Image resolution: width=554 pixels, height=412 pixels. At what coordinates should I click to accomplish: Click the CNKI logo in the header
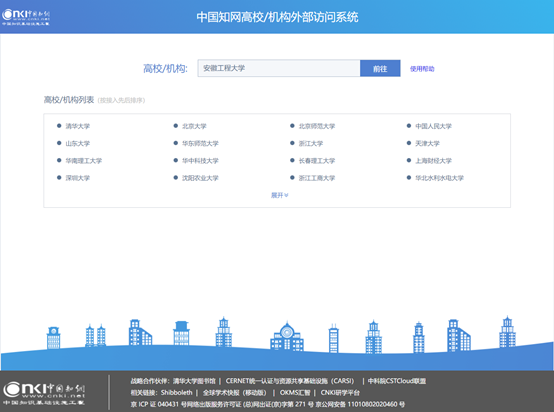click(26, 17)
